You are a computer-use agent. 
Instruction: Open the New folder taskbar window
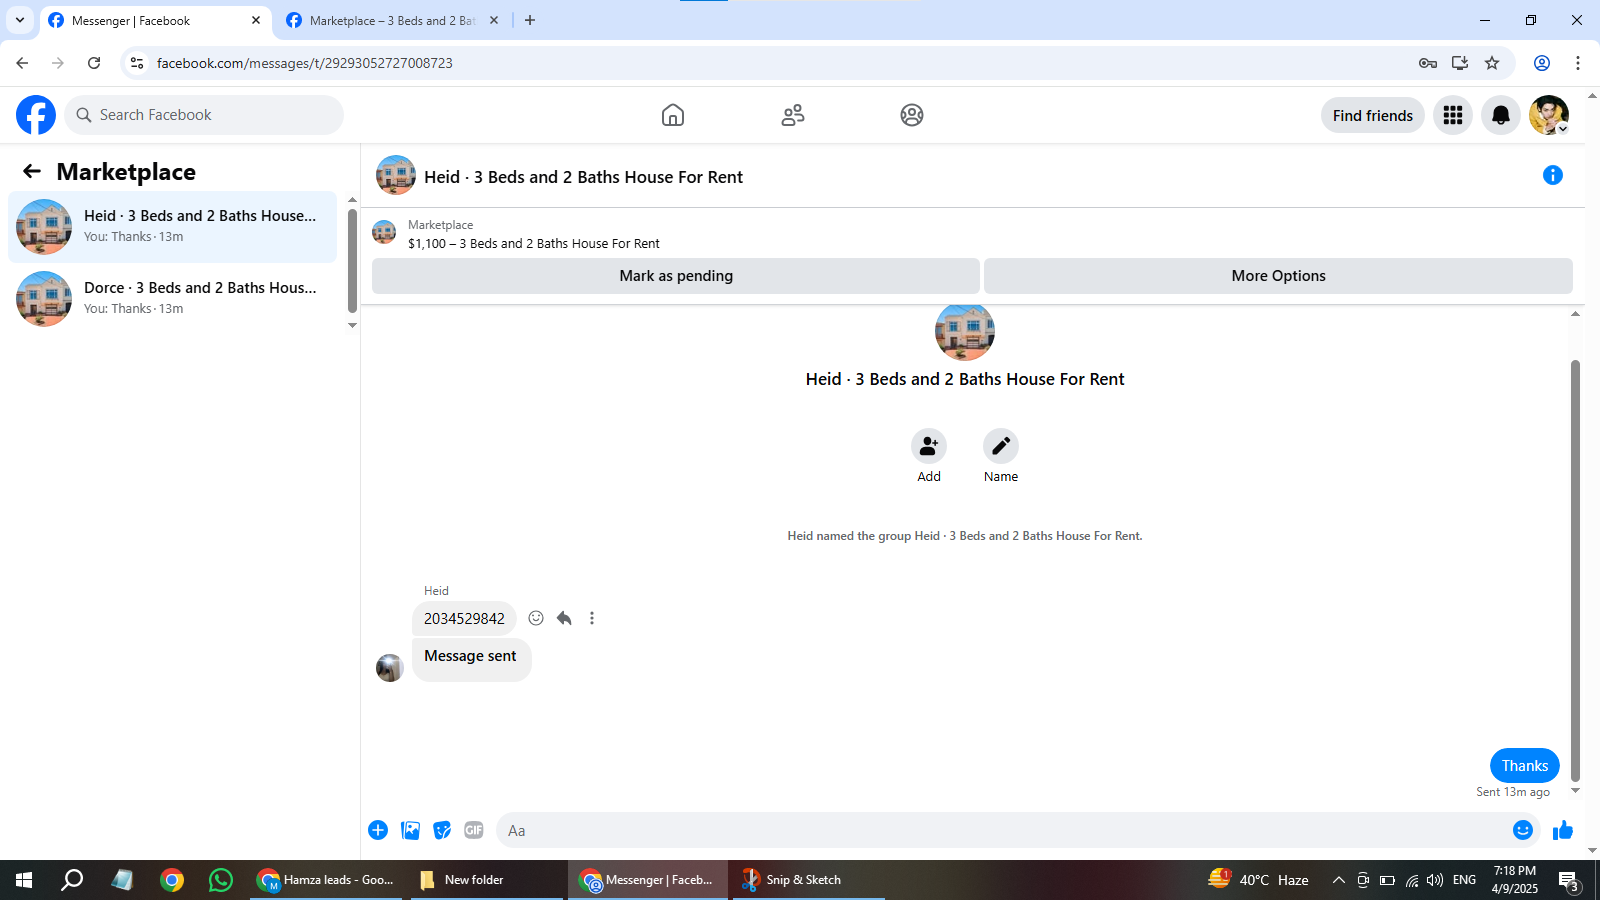[487, 880]
